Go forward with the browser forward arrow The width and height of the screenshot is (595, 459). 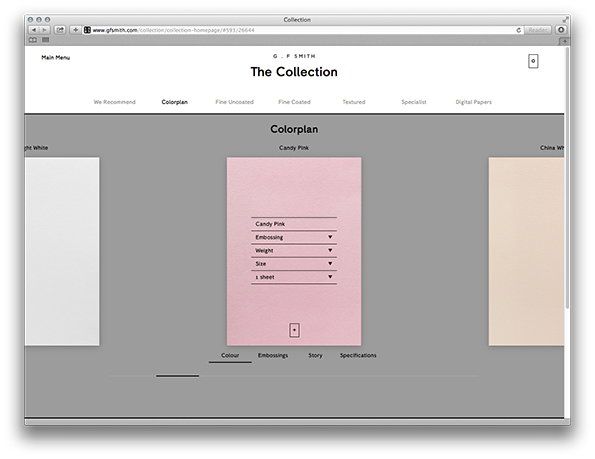point(44,30)
